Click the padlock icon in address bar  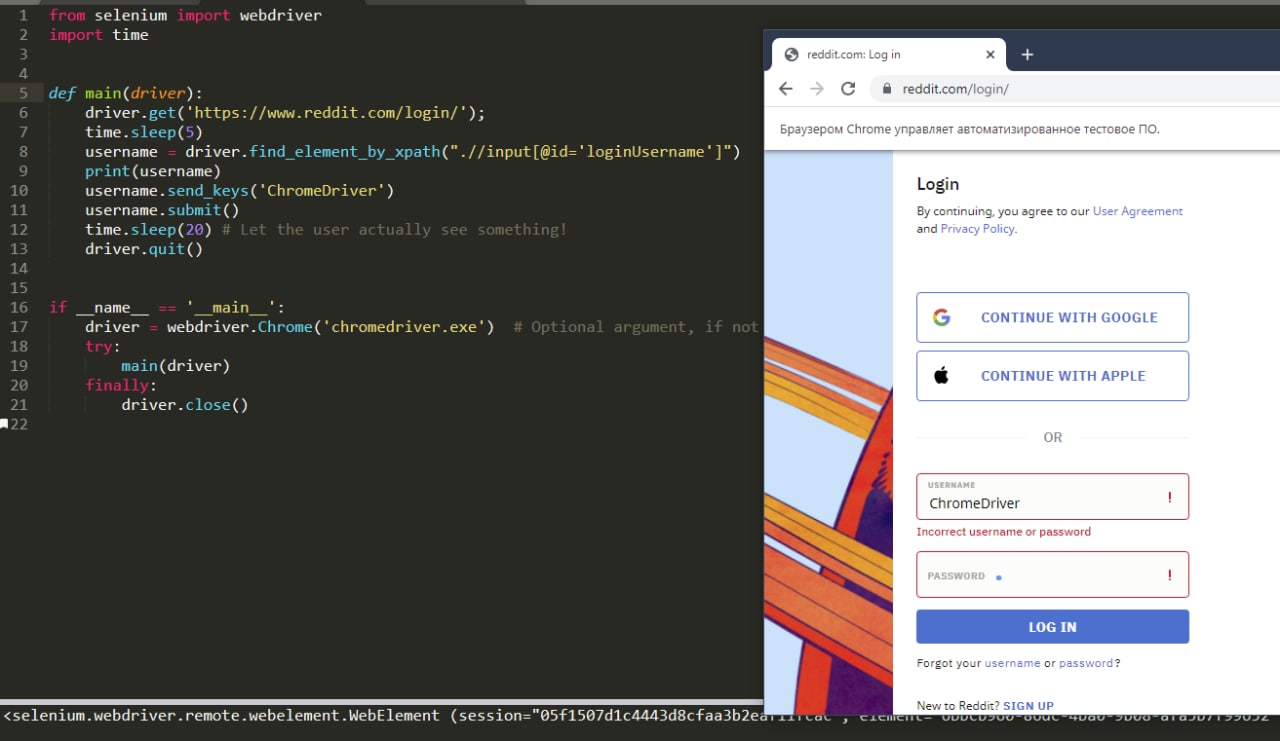tap(886, 89)
